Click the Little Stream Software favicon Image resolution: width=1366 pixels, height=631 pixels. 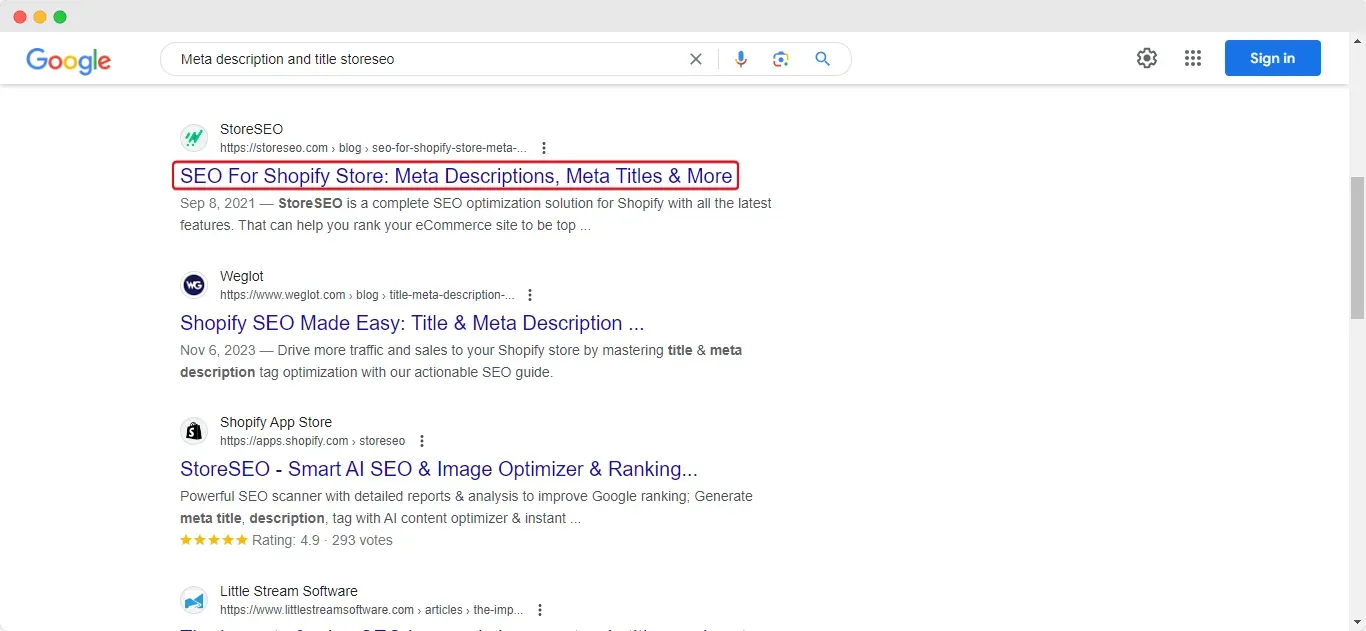194,600
